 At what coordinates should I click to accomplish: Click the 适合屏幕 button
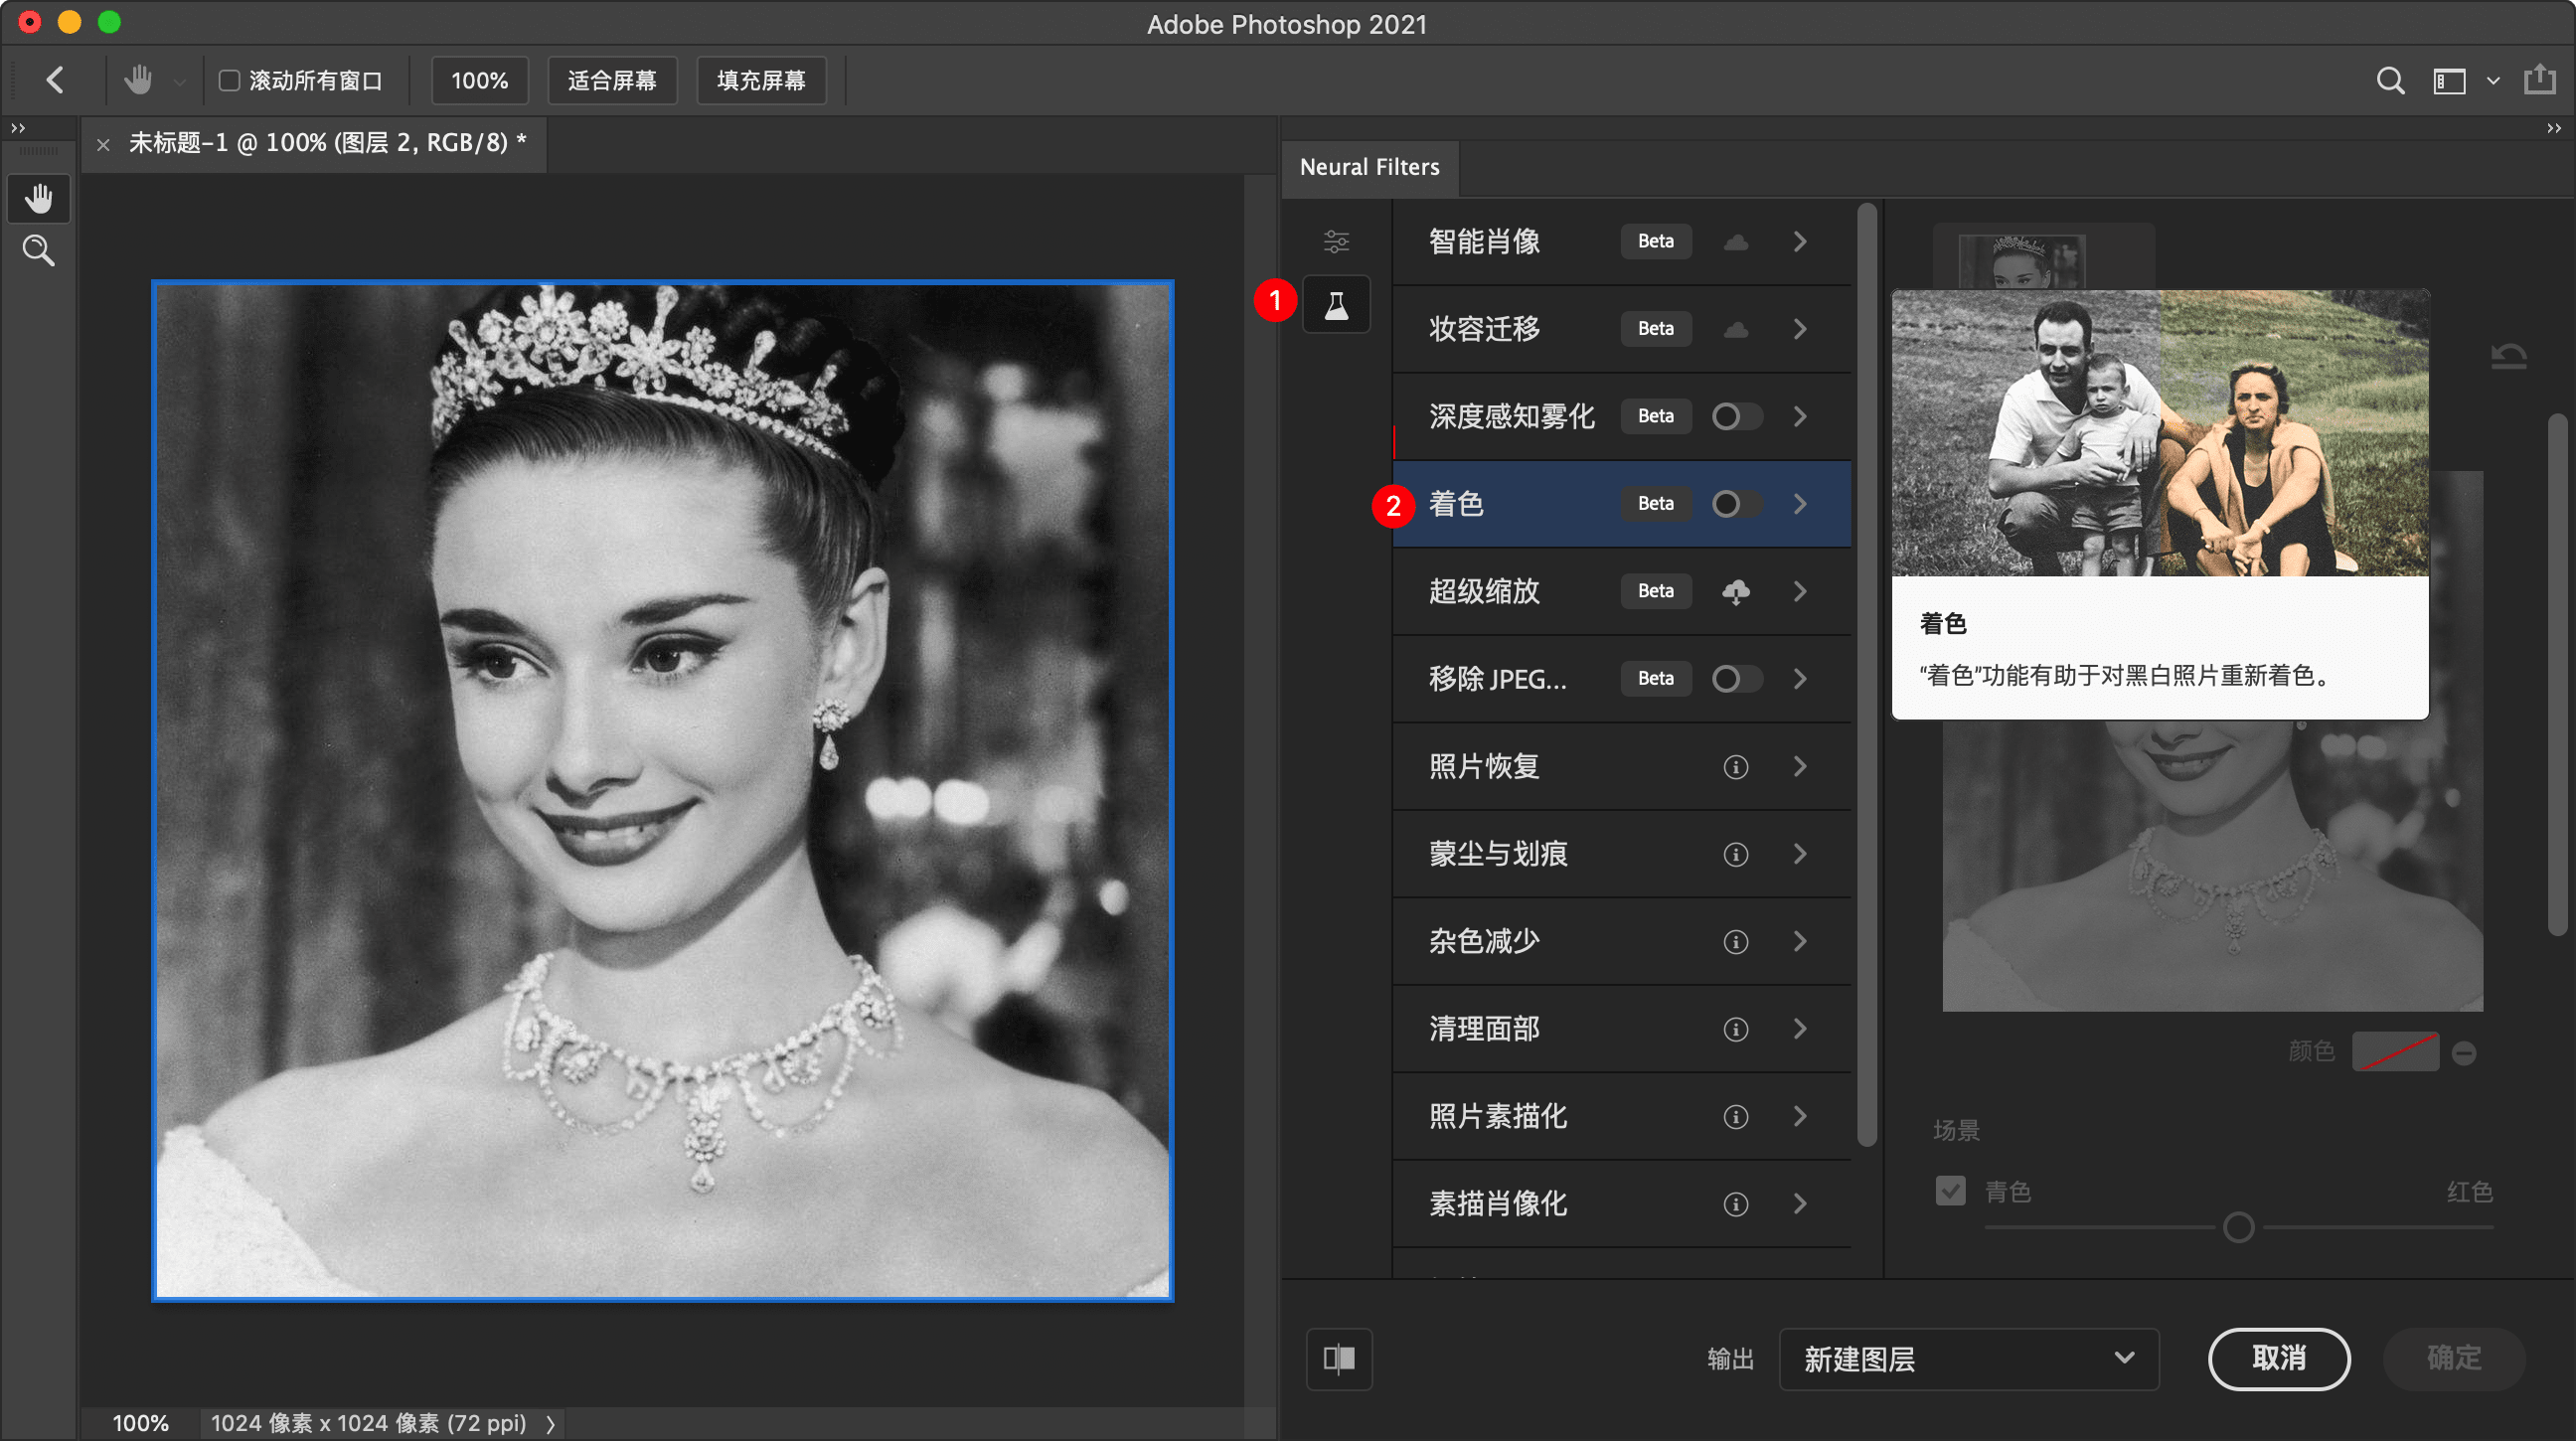(612, 80)
